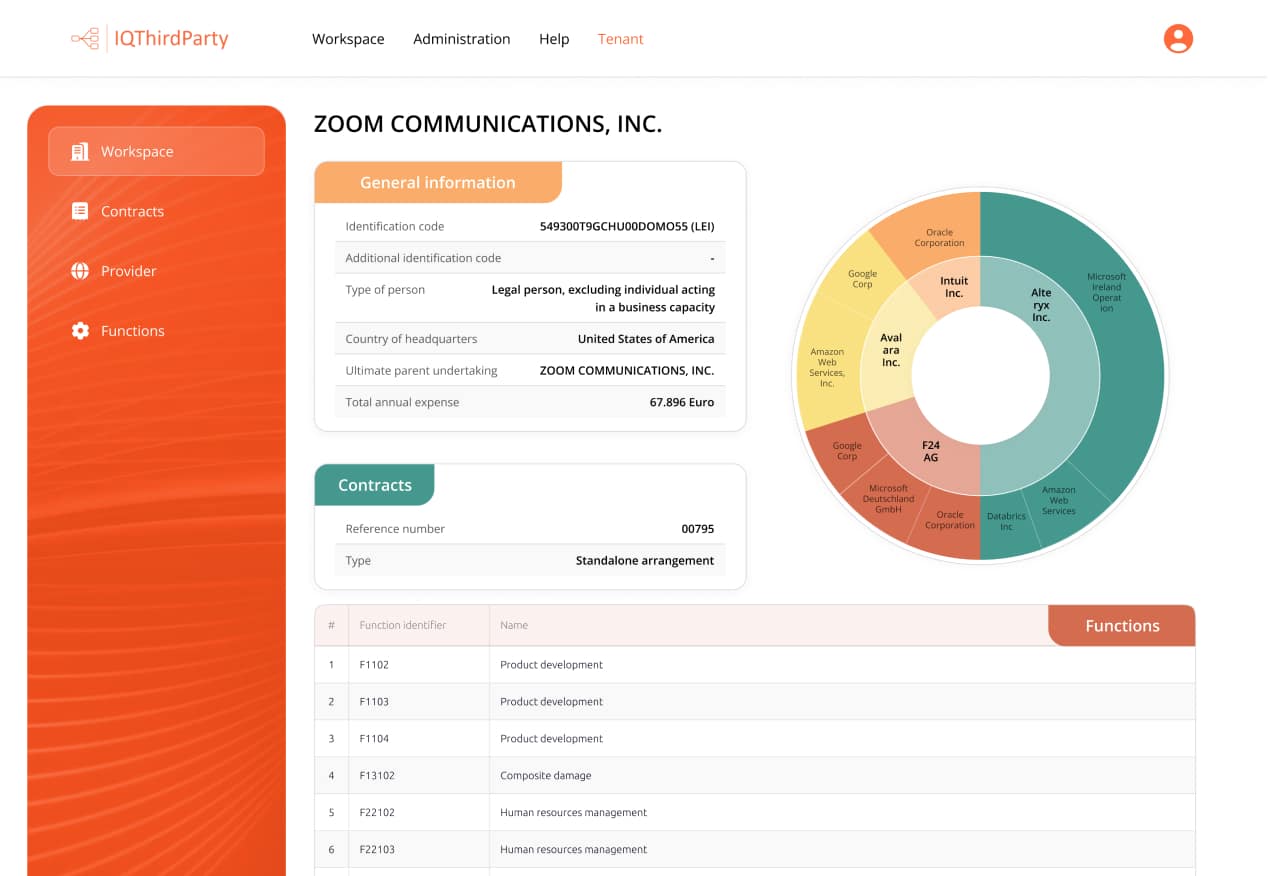The height and width of the screenshot is (876, 1268).
Task: Click the Contracts list icon in sidebar
Action: 80,211
